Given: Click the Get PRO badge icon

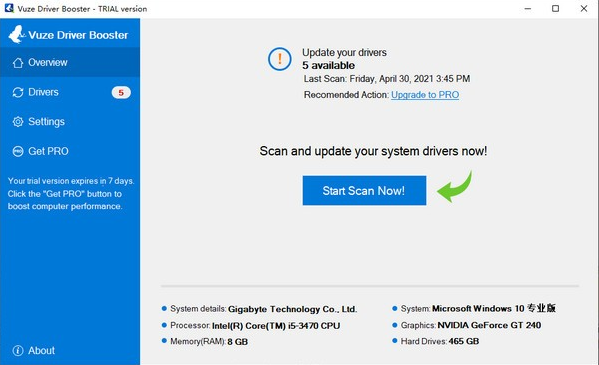Looking at the screenshot, I should point(18,151).
